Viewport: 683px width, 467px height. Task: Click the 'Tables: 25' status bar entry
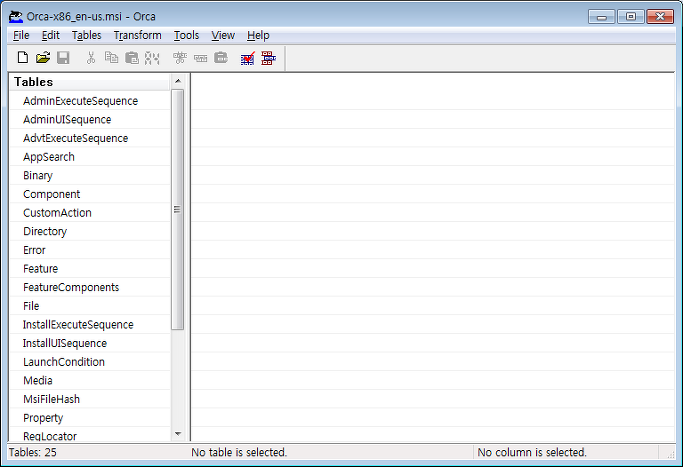(x=33, y=453)
